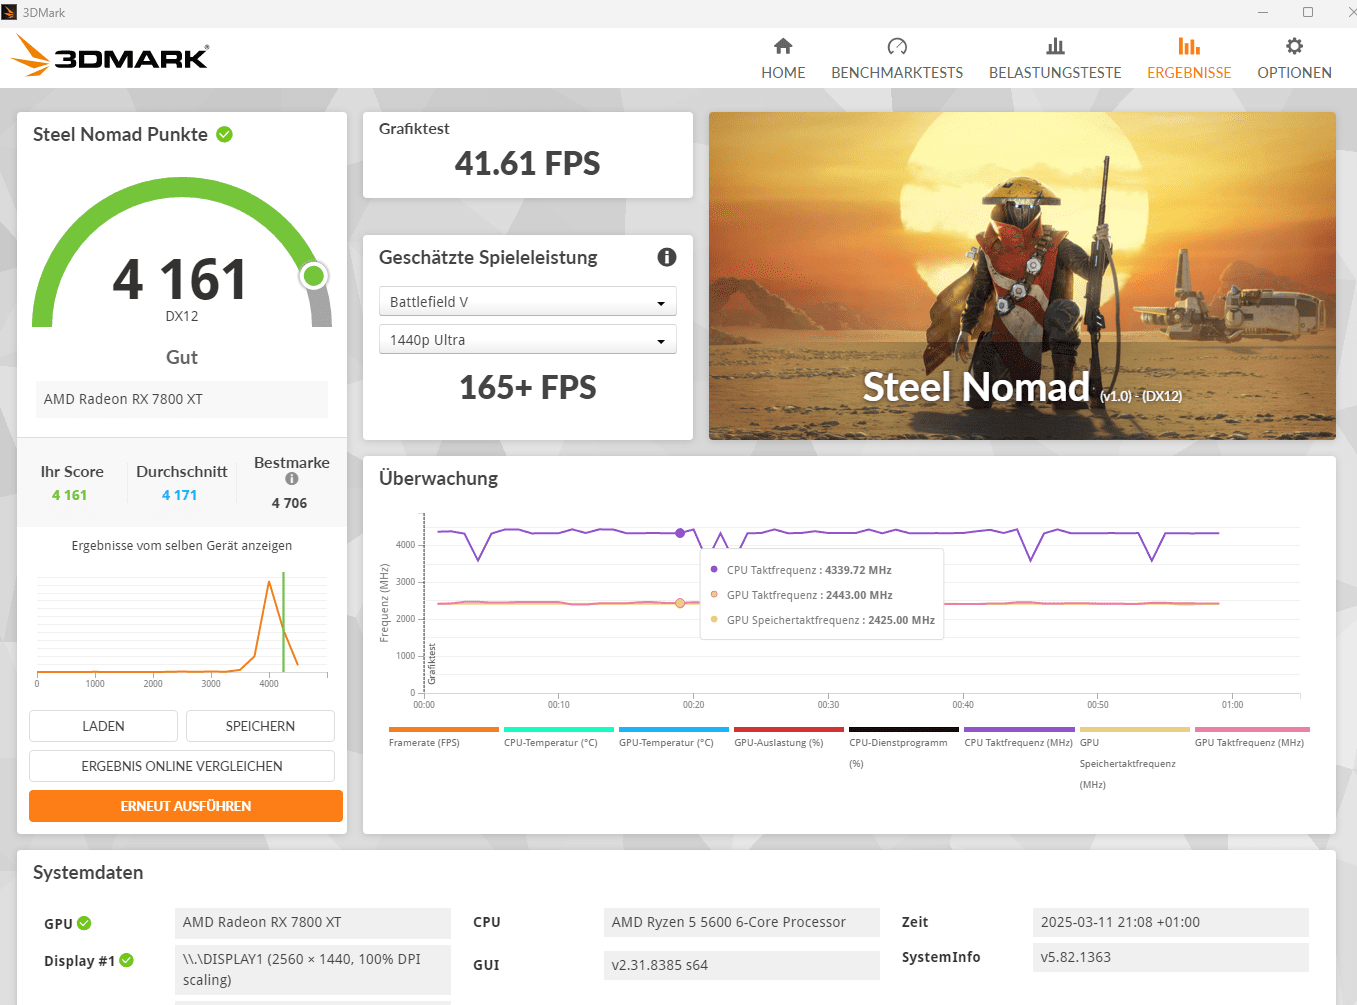
Task: Select the ERGEBNISSE tab
Action: click(x=1189, y=59)
